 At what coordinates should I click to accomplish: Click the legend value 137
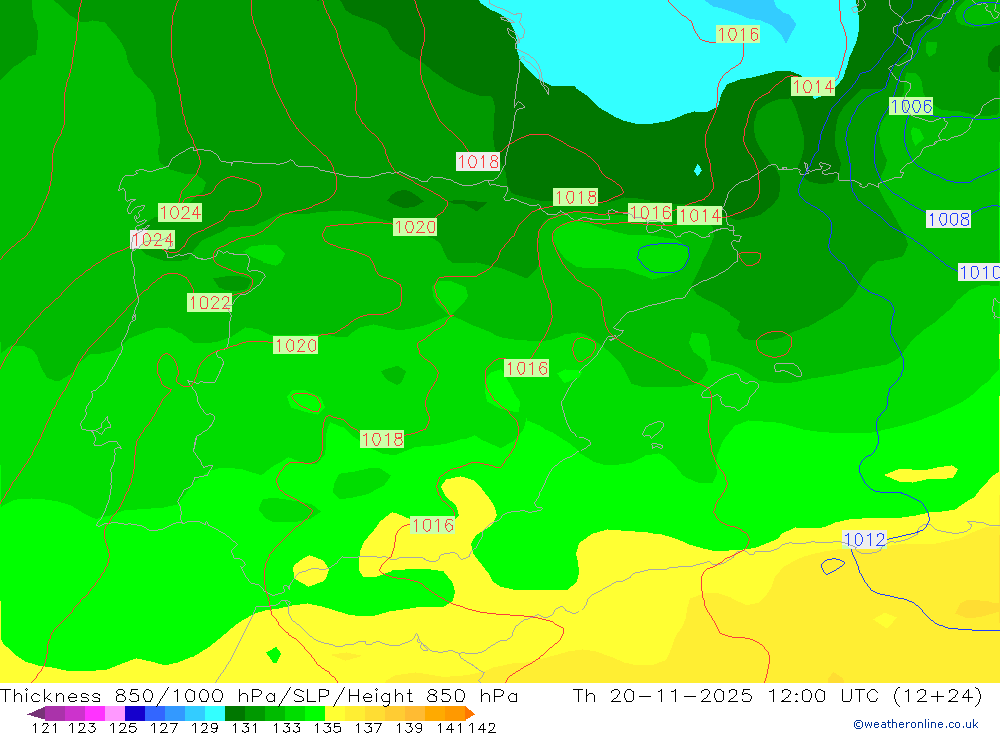368,727
